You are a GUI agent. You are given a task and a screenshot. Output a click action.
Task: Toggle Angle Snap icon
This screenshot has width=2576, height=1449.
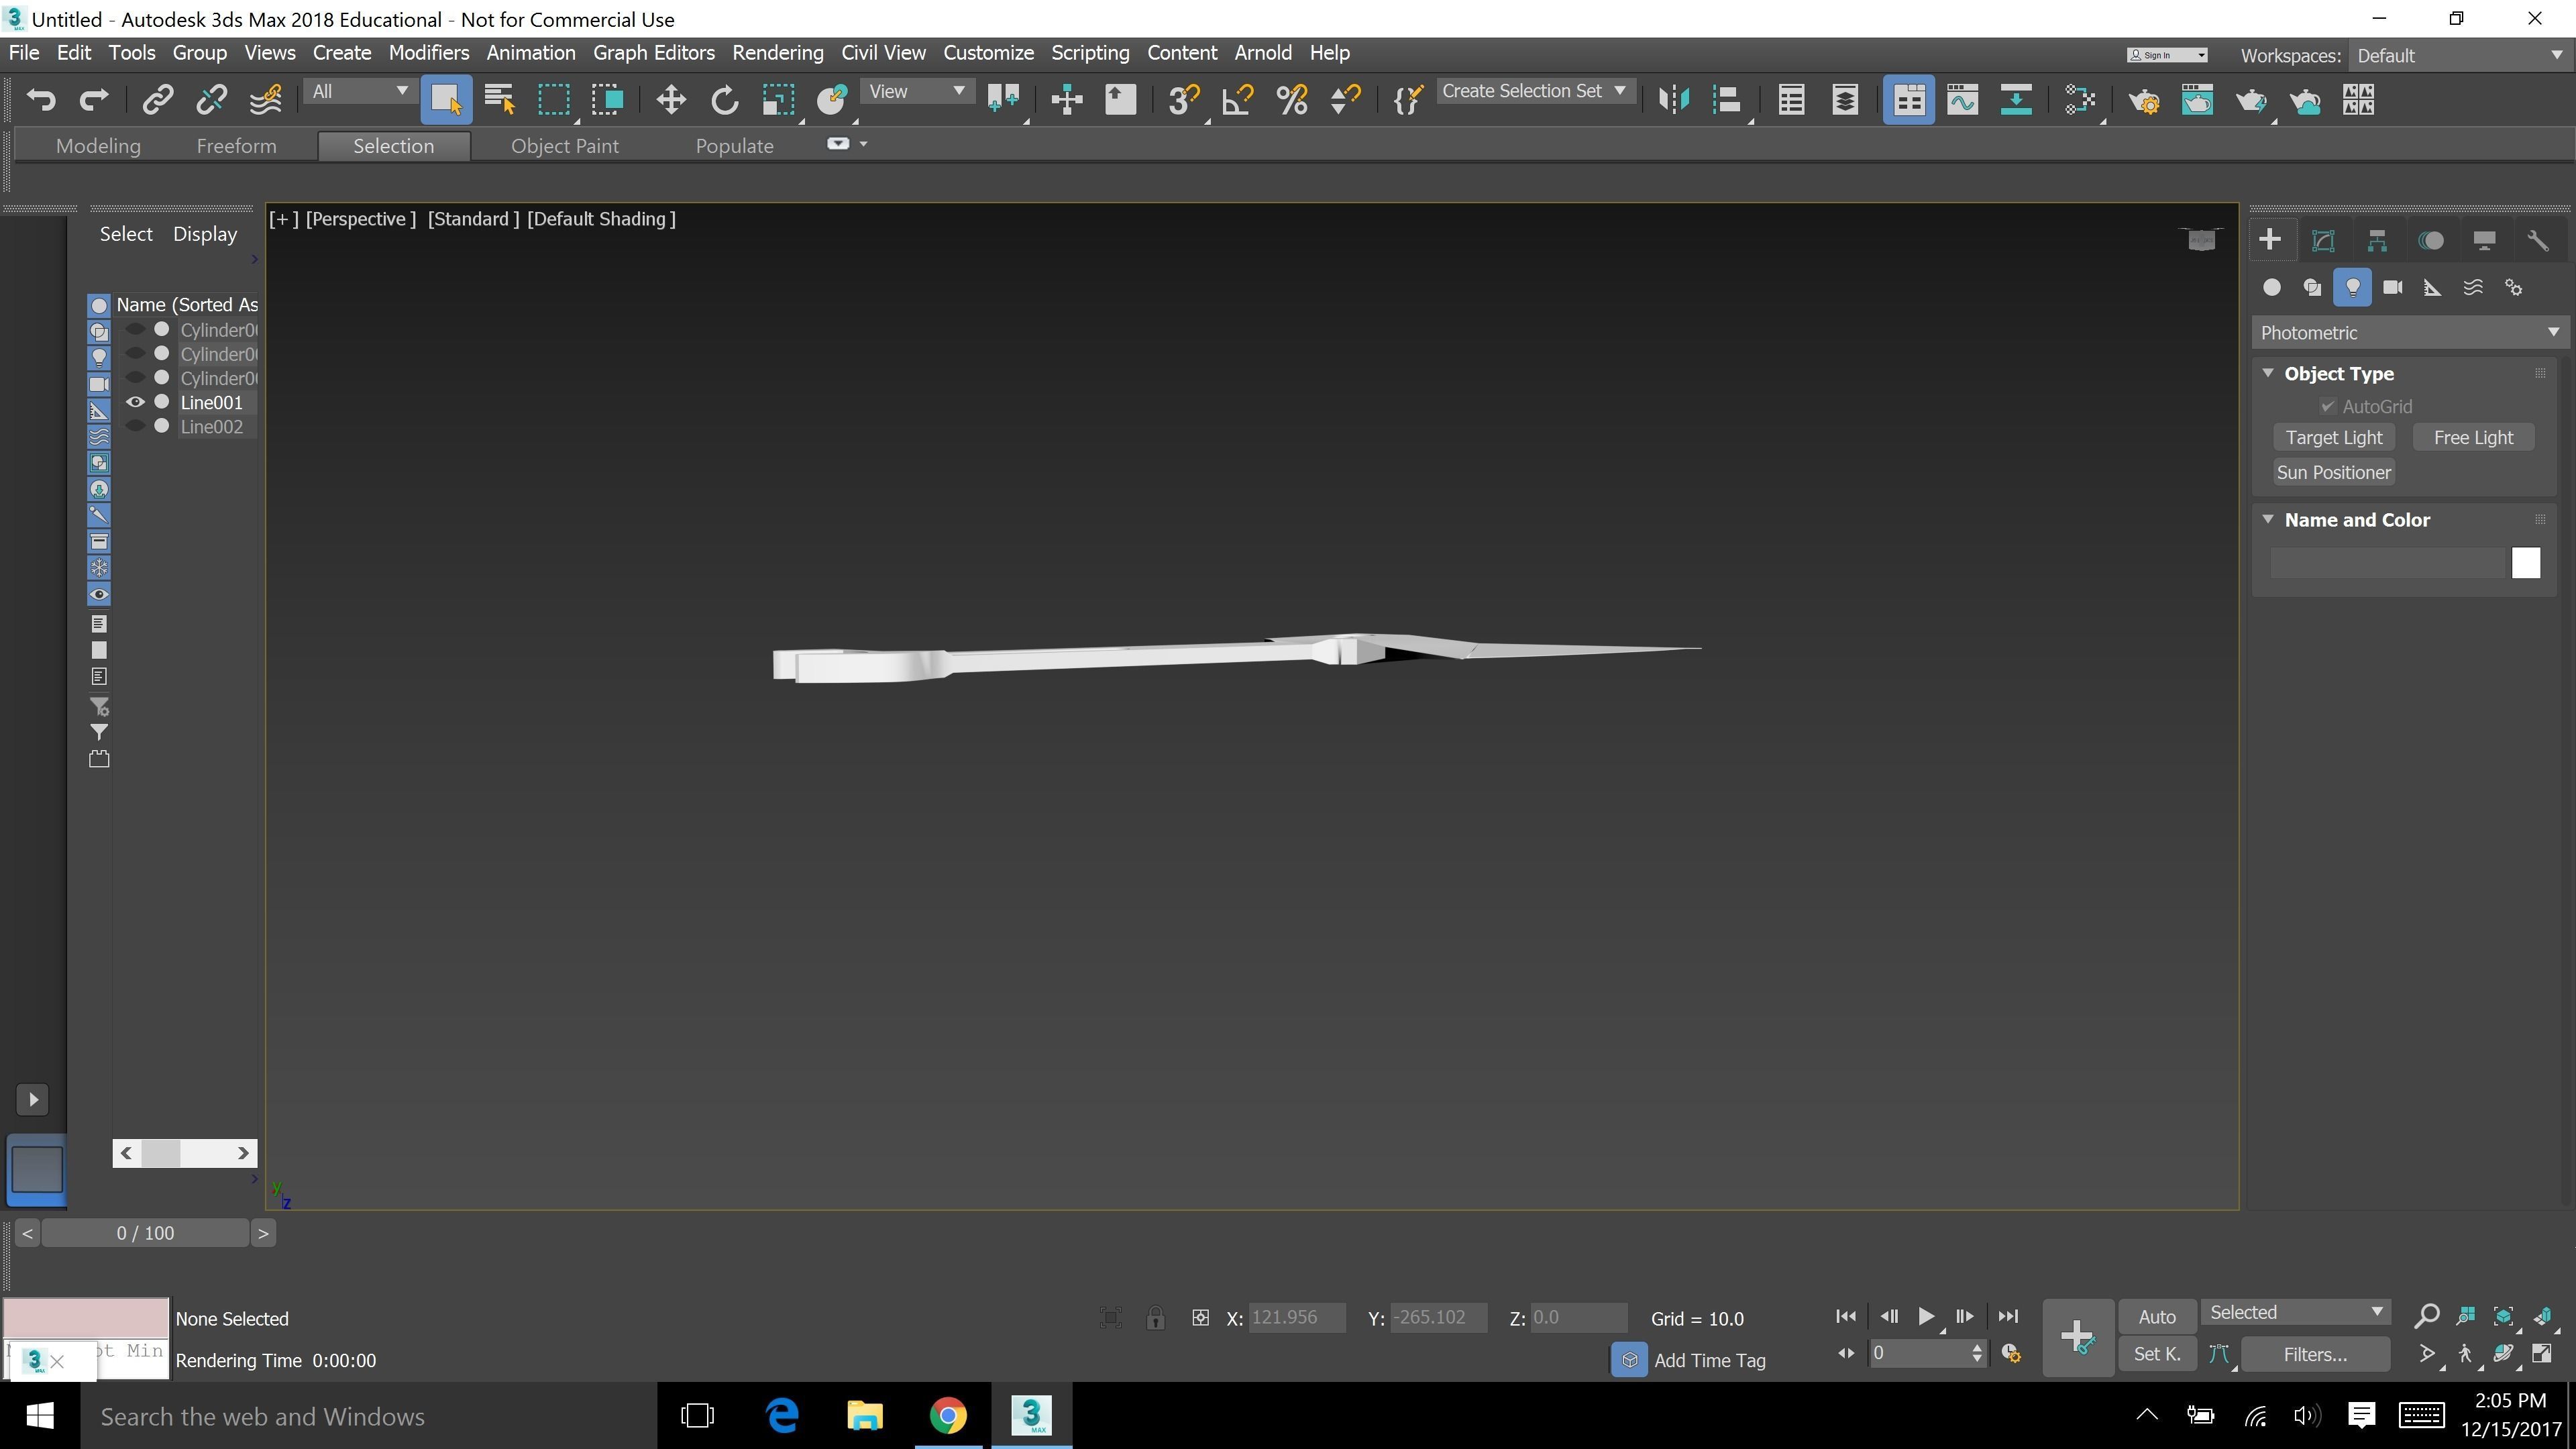coord(1238,99)
